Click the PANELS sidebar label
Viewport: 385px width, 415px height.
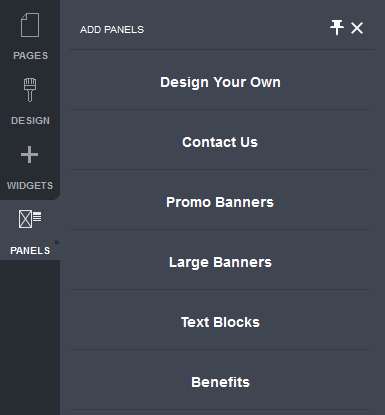[x=30, y=250]
